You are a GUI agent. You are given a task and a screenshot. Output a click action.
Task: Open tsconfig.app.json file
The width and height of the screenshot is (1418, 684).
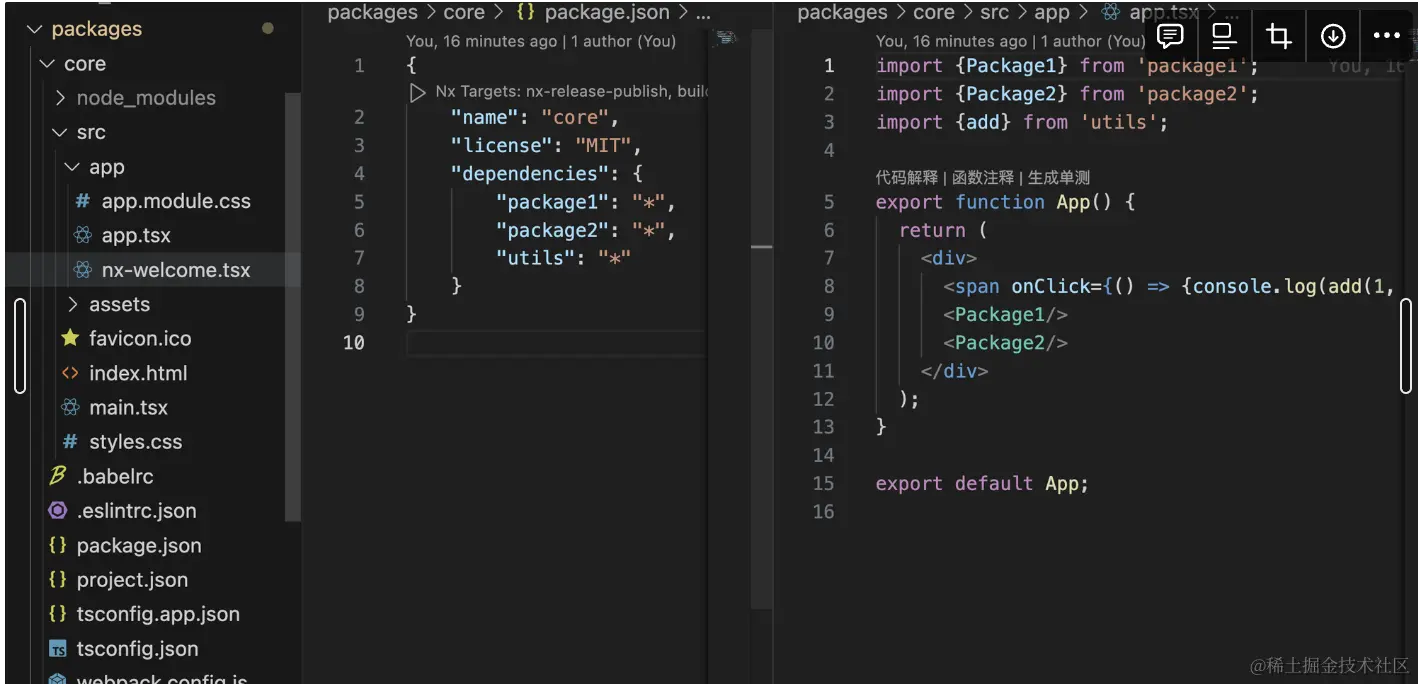(158, 614)
